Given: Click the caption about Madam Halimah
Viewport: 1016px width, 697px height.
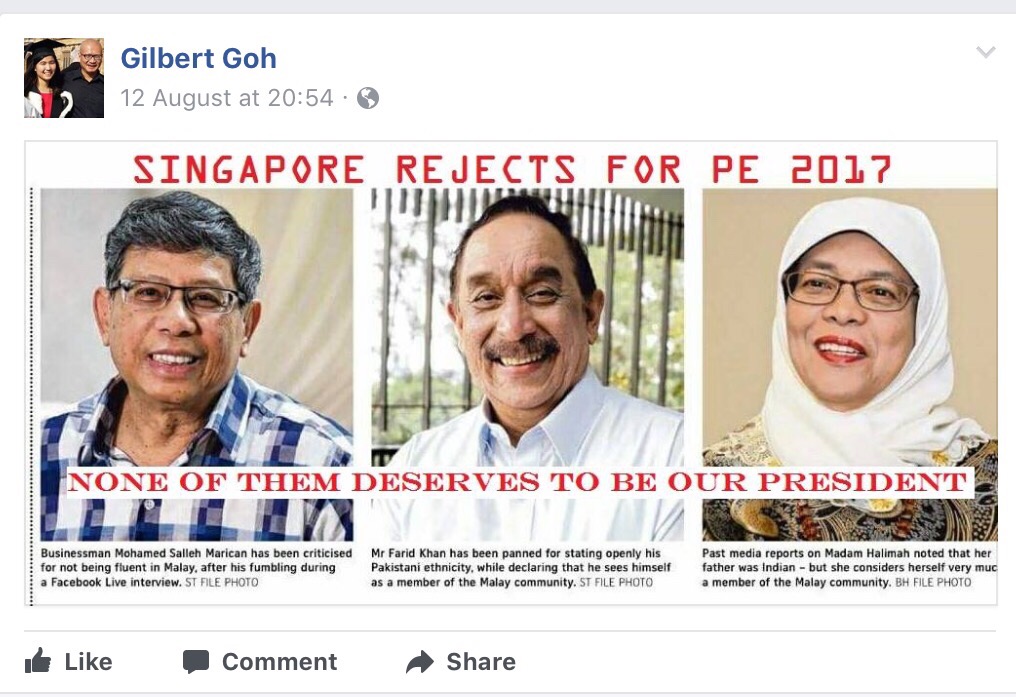Looking at the screenshot, I should [849, 567].
